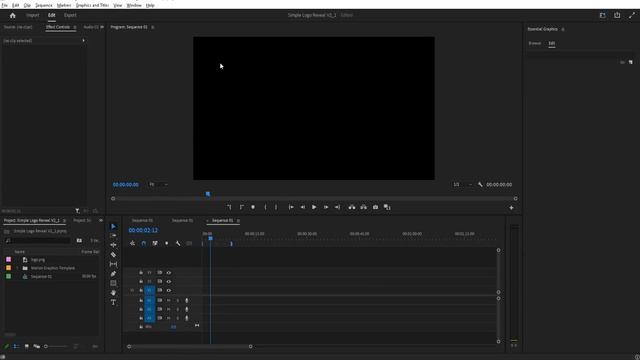This screenshot has height=360, width=640.
Task: Open the Window menu
Action: tap(134, 5)
